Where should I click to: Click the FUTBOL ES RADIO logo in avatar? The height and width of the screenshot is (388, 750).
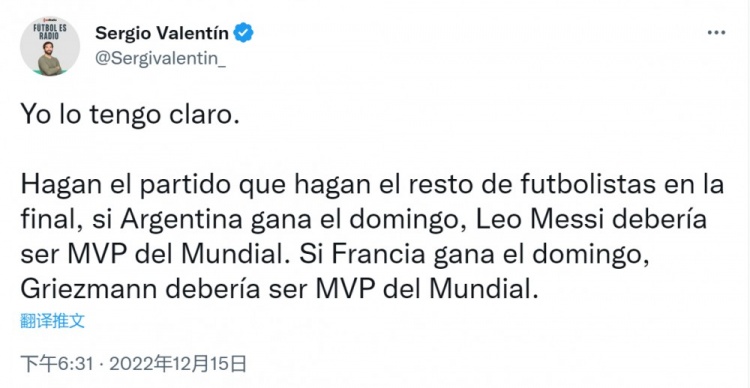(x=50, y=32)
